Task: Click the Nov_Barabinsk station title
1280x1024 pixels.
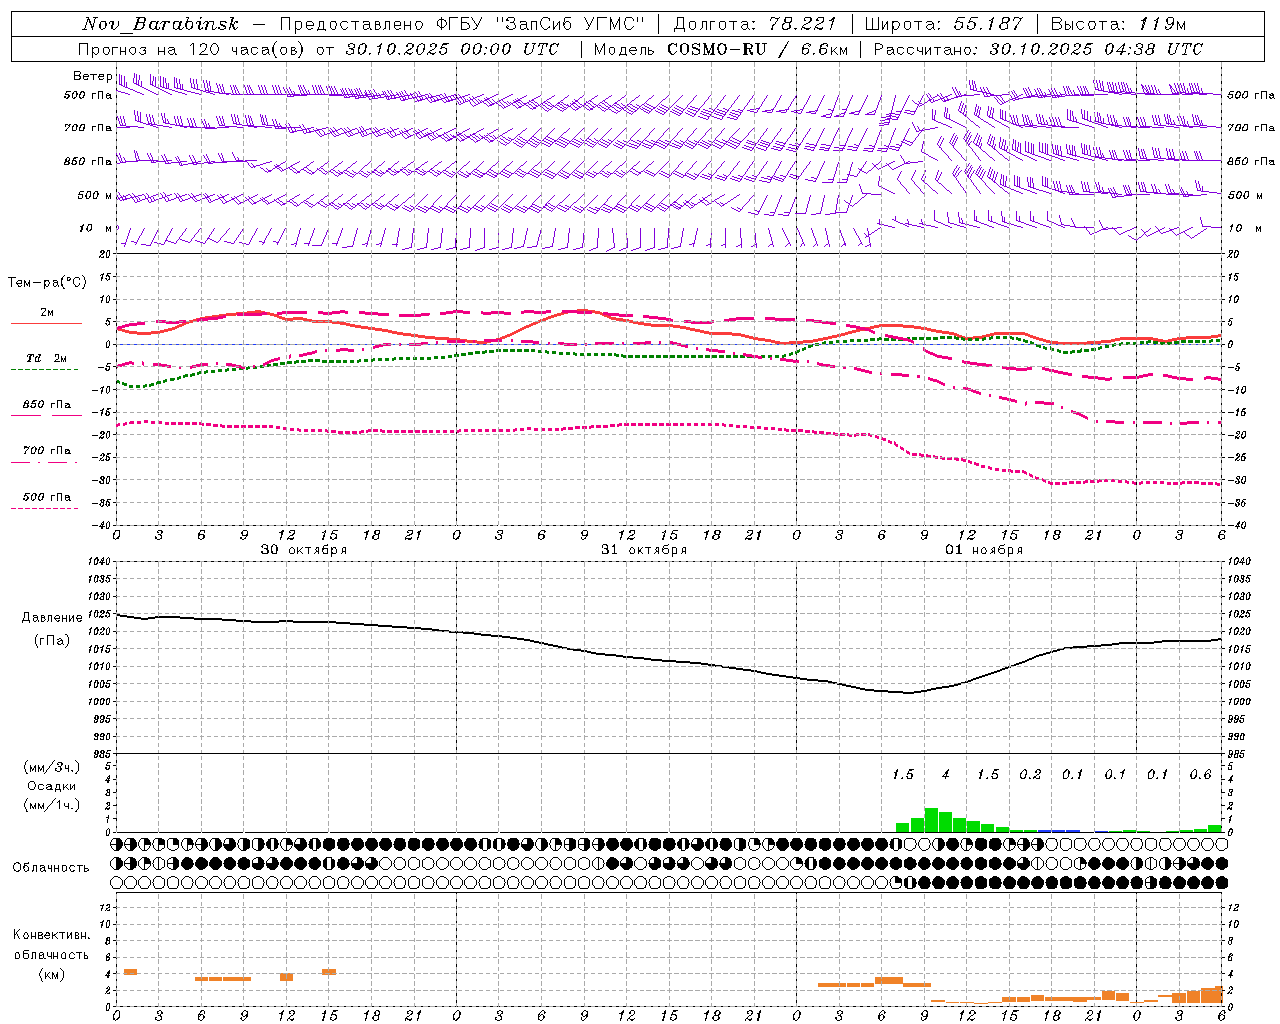Action: (x=161, y=24)
